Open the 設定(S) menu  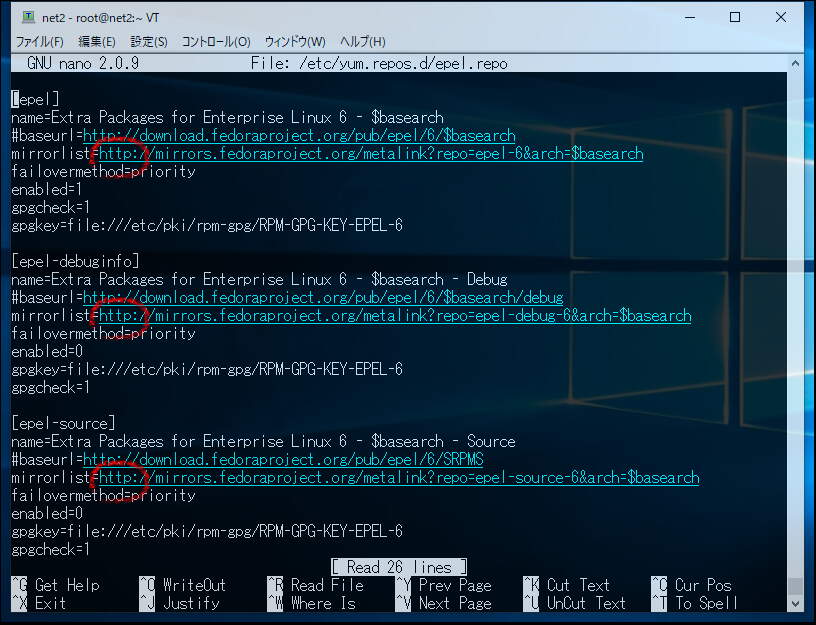coord(149,42)
